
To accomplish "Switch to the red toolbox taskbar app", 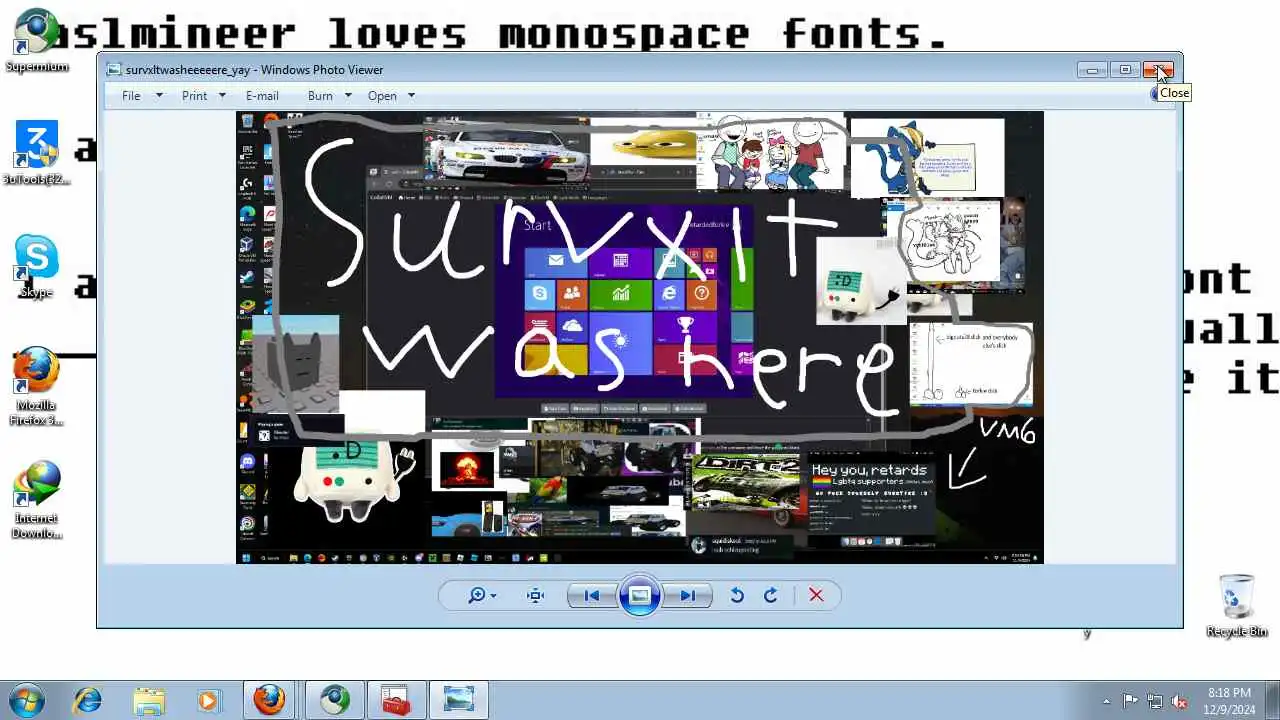I will 397,700.
